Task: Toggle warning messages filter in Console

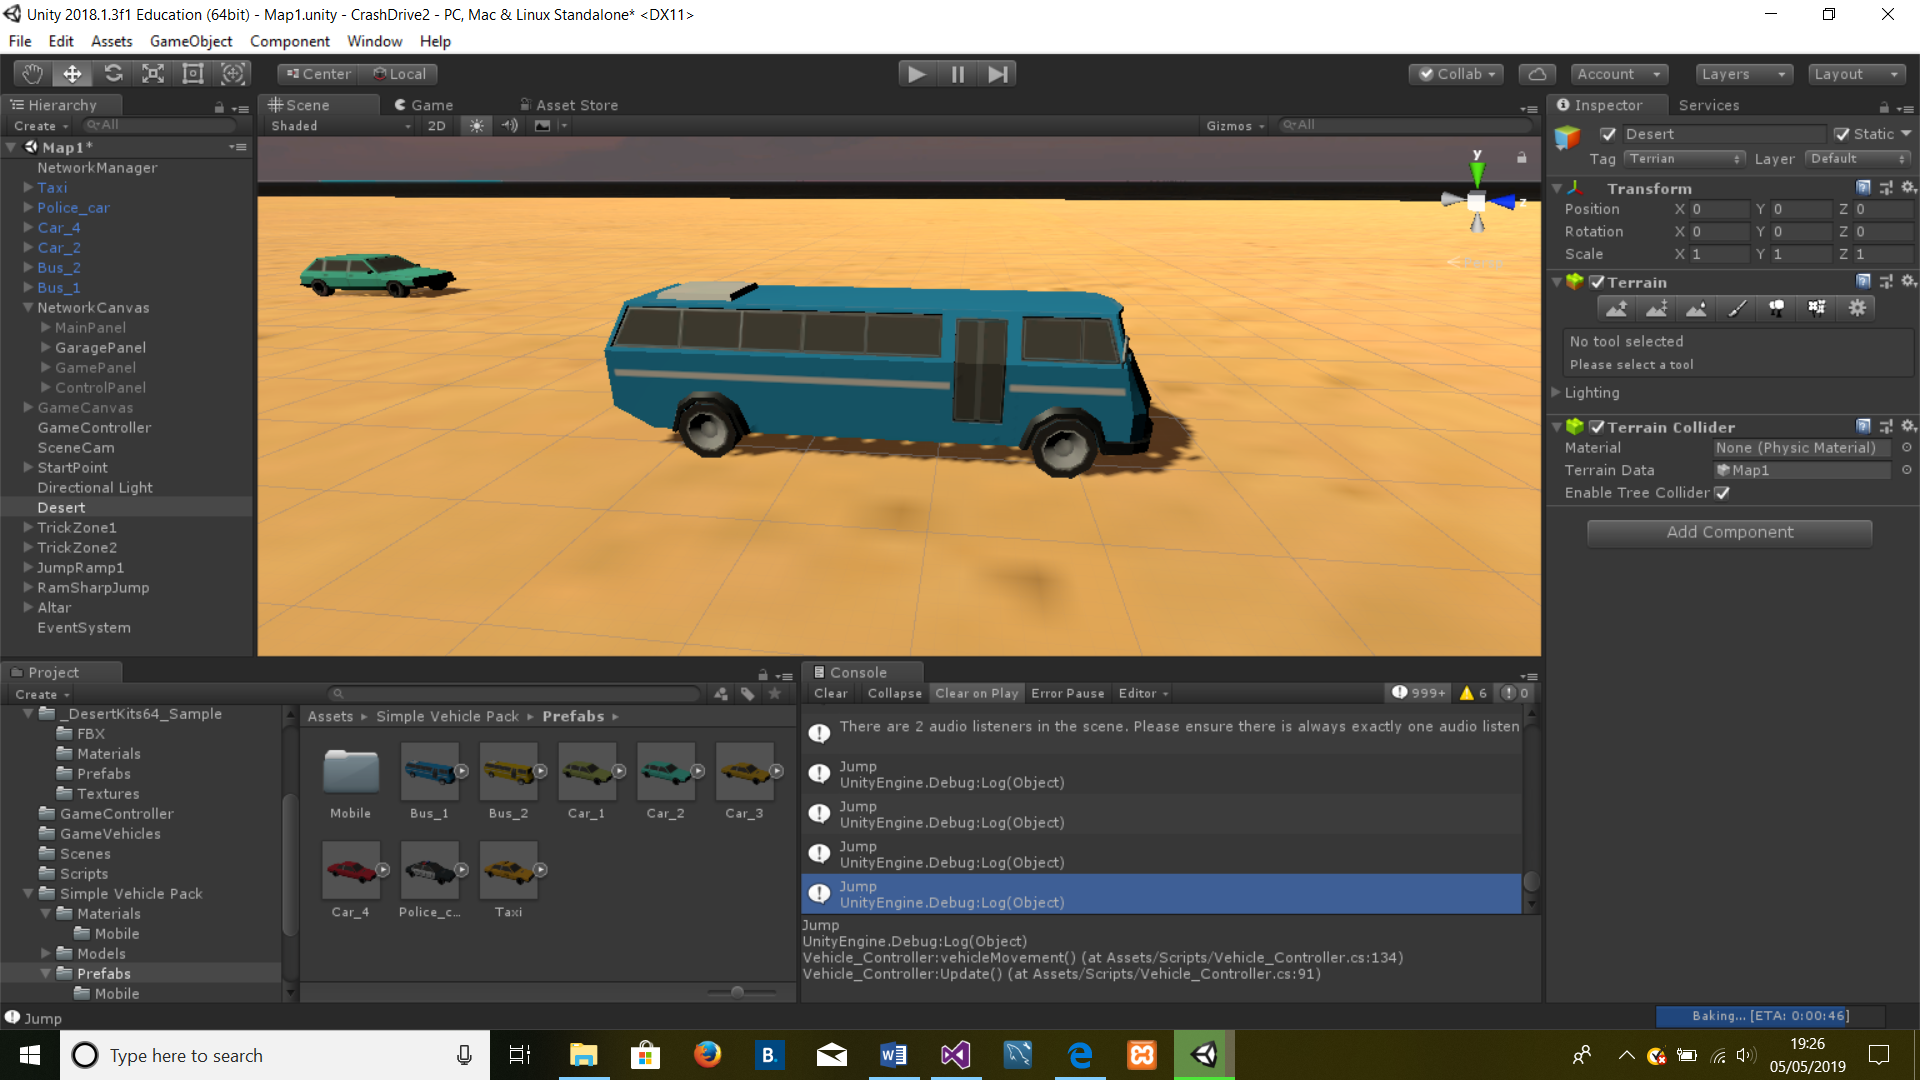Action: (x=1473, y=693)
